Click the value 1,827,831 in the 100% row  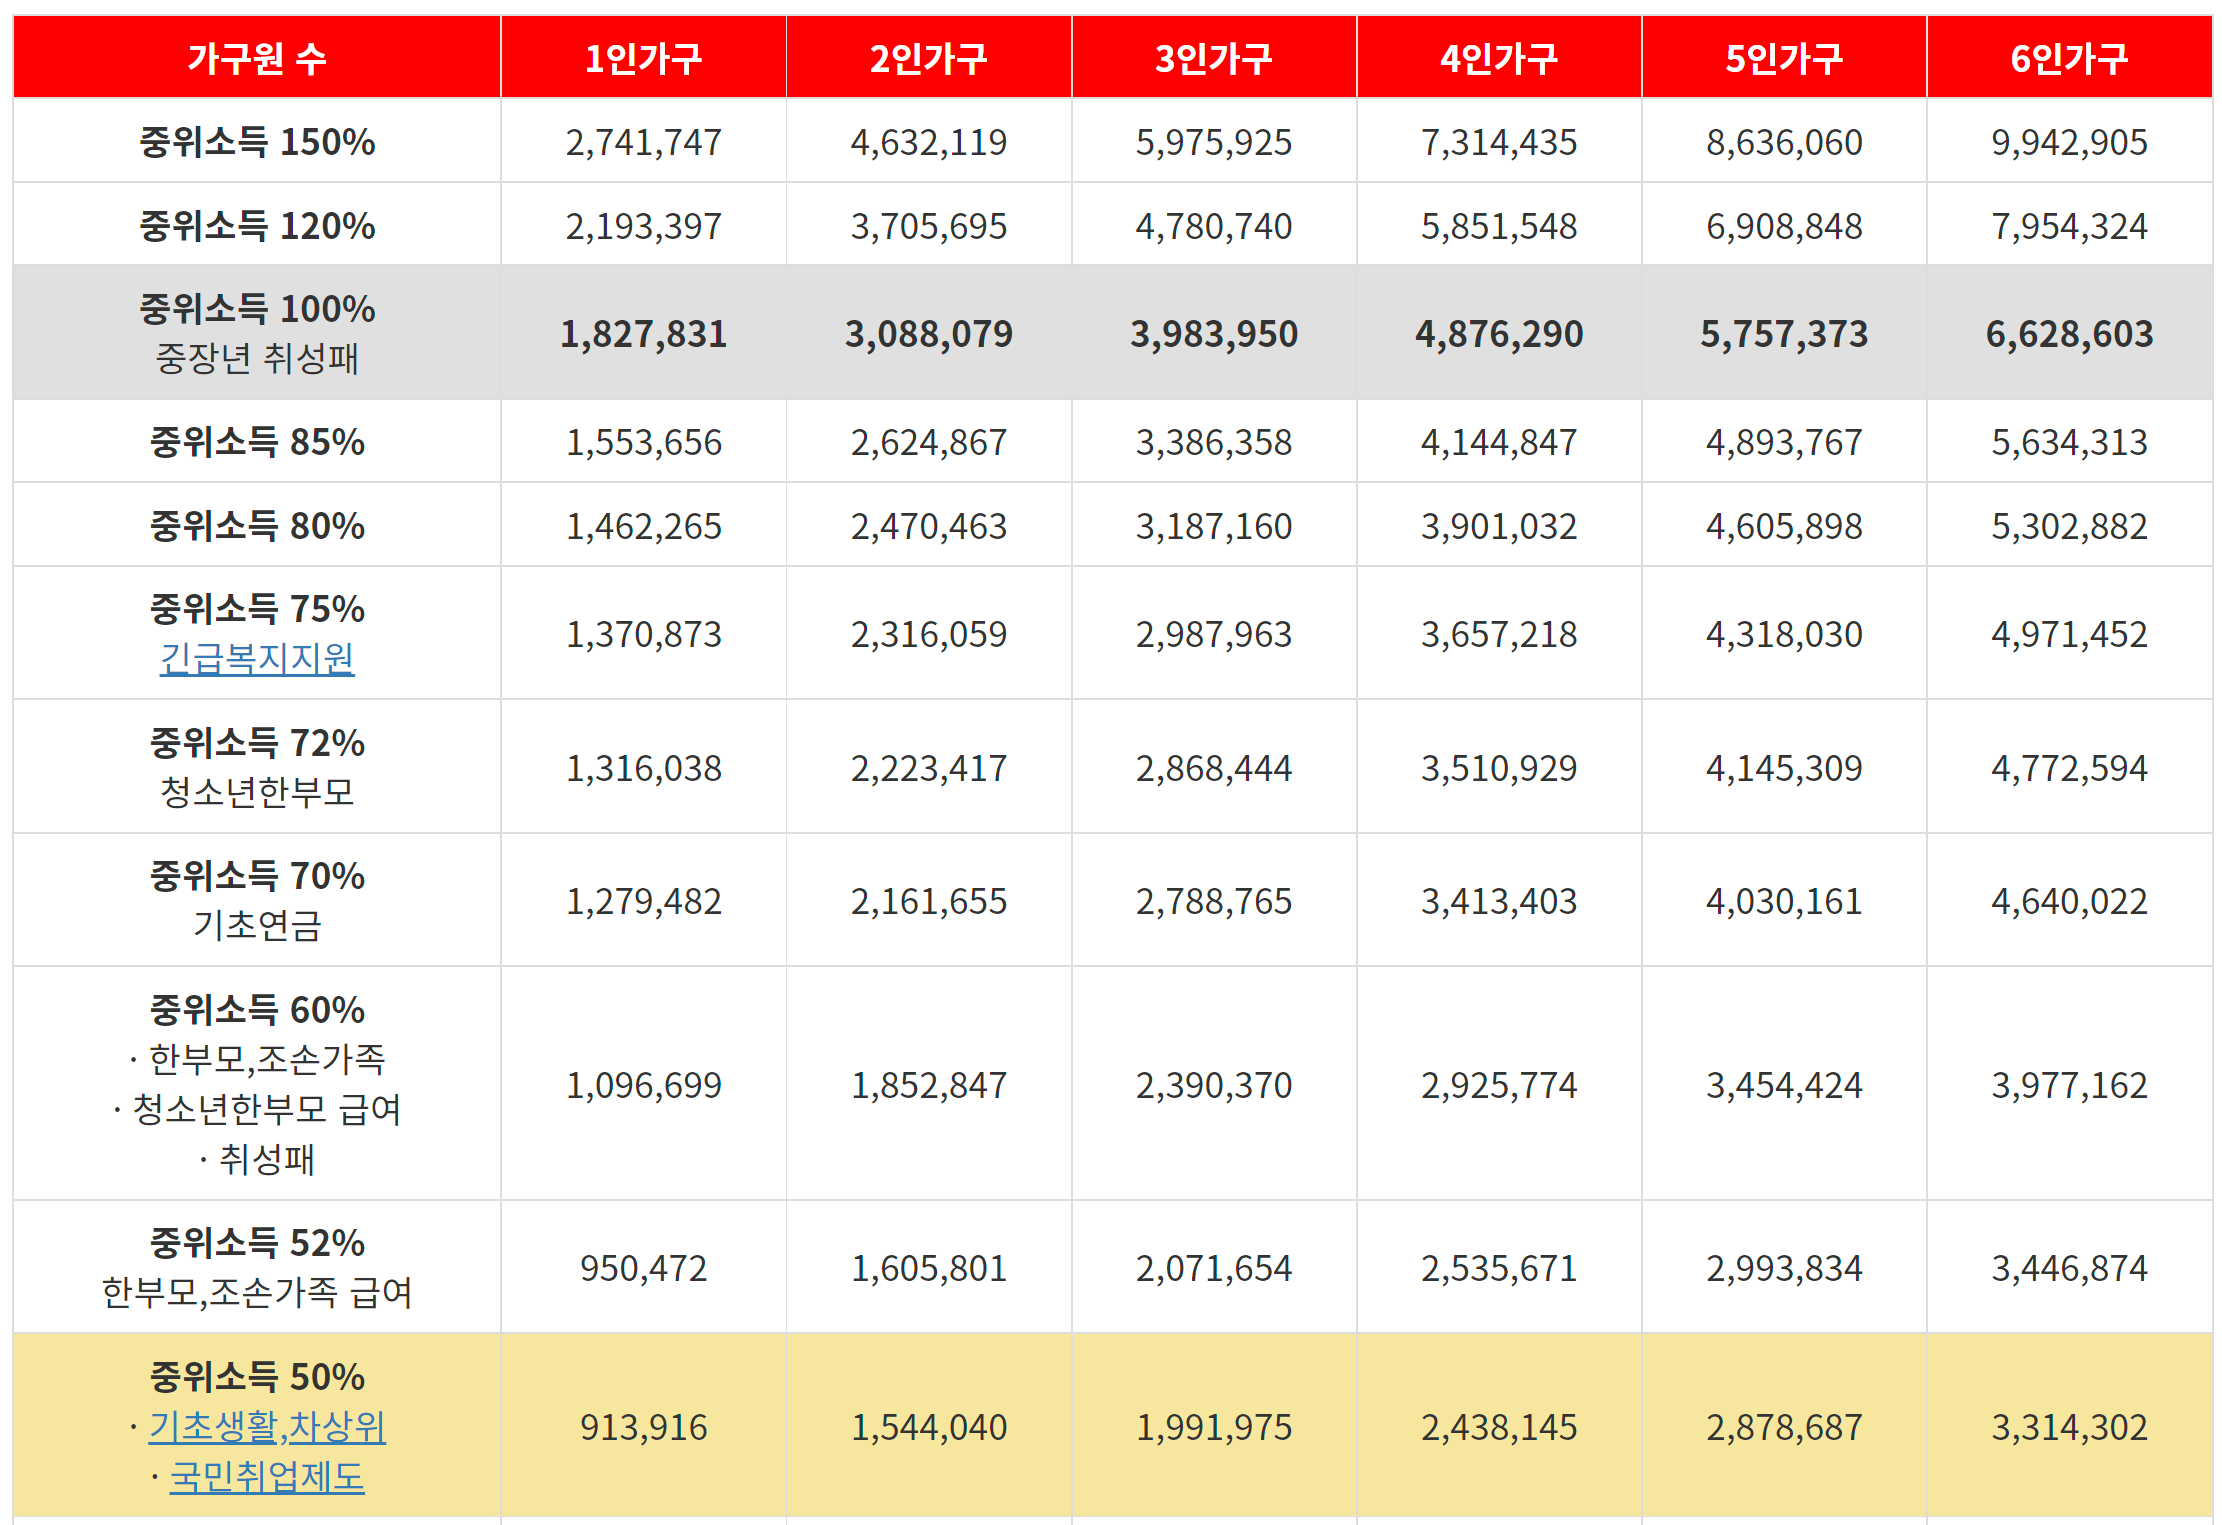pos(643,334)
